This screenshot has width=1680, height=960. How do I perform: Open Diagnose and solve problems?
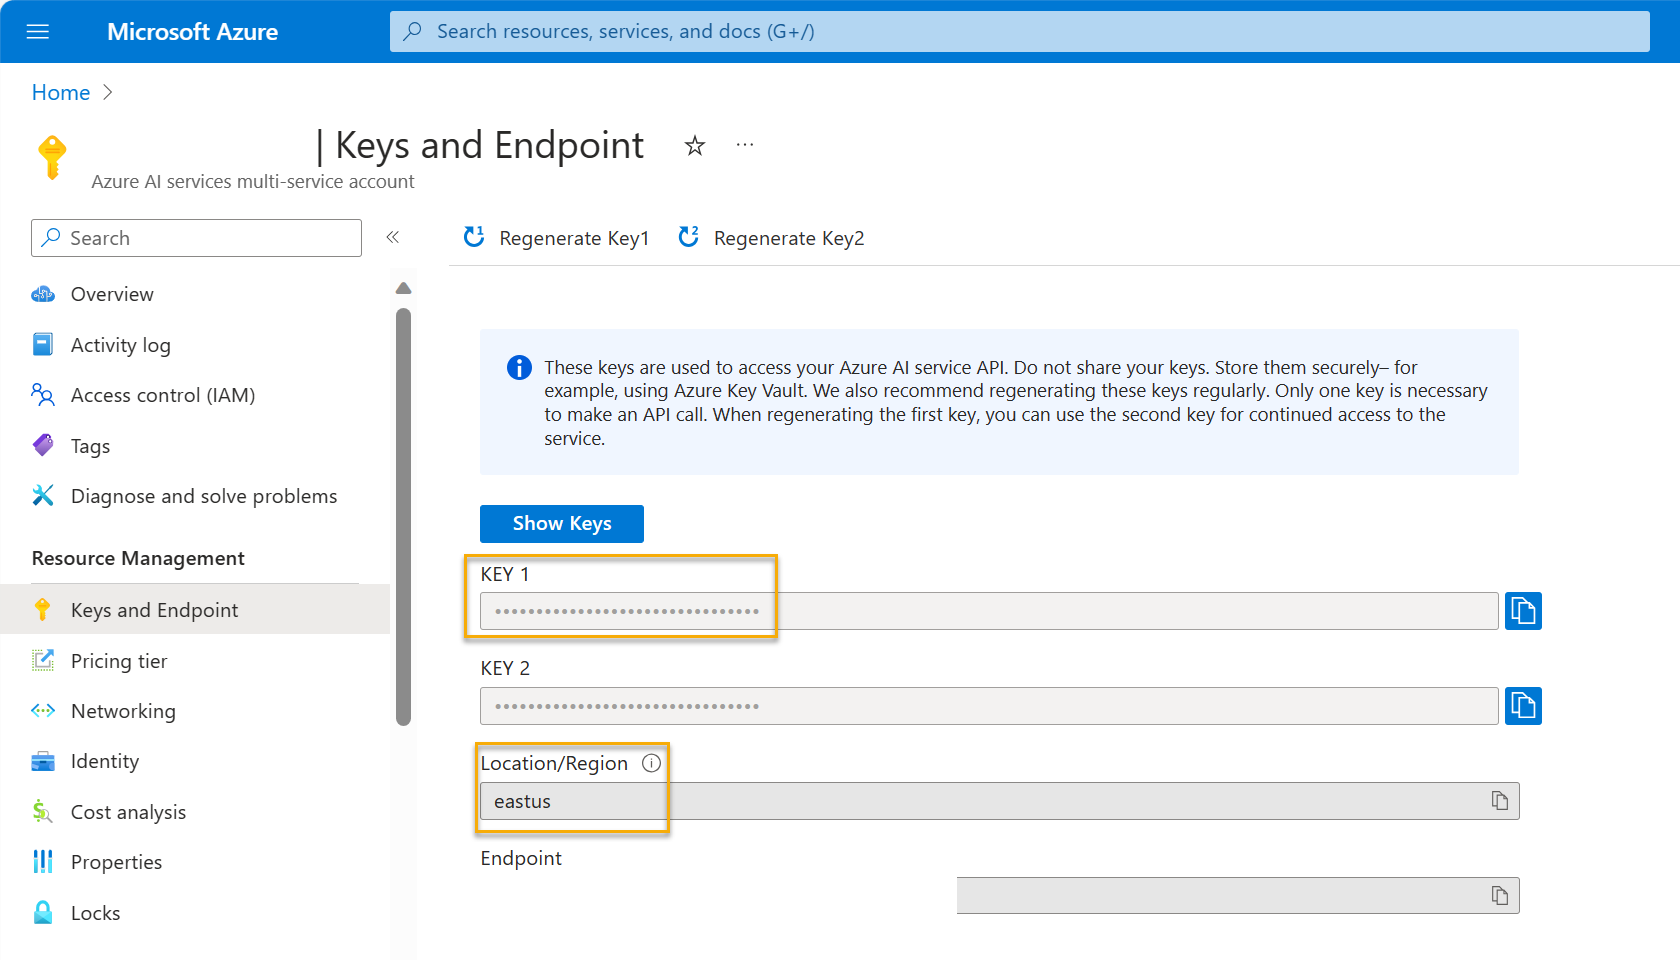pos(203,495)
